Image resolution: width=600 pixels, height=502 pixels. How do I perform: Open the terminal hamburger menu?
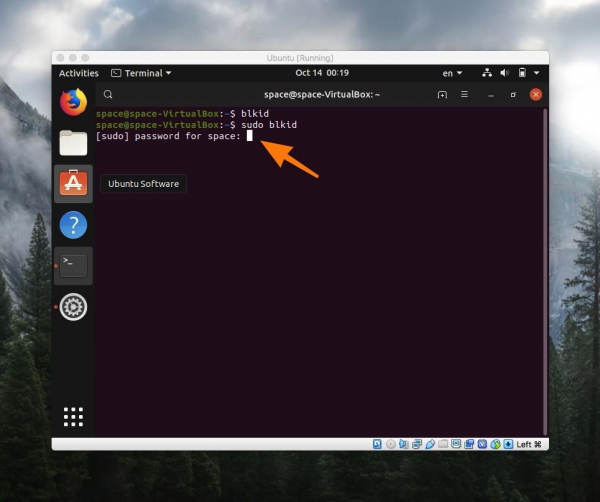(x=464, y=94)
